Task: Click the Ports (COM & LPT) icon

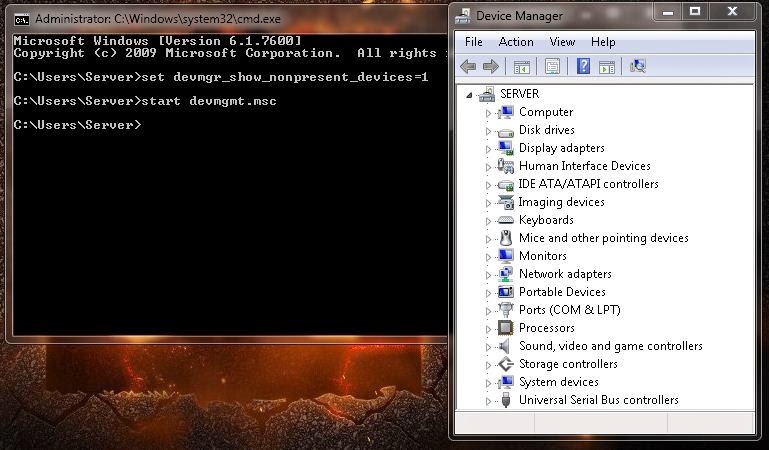Action: (x=506, y=310)
